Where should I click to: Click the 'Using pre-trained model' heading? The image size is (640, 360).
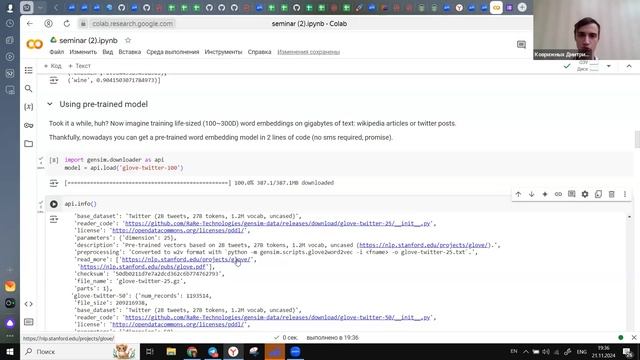pos(104,104)
